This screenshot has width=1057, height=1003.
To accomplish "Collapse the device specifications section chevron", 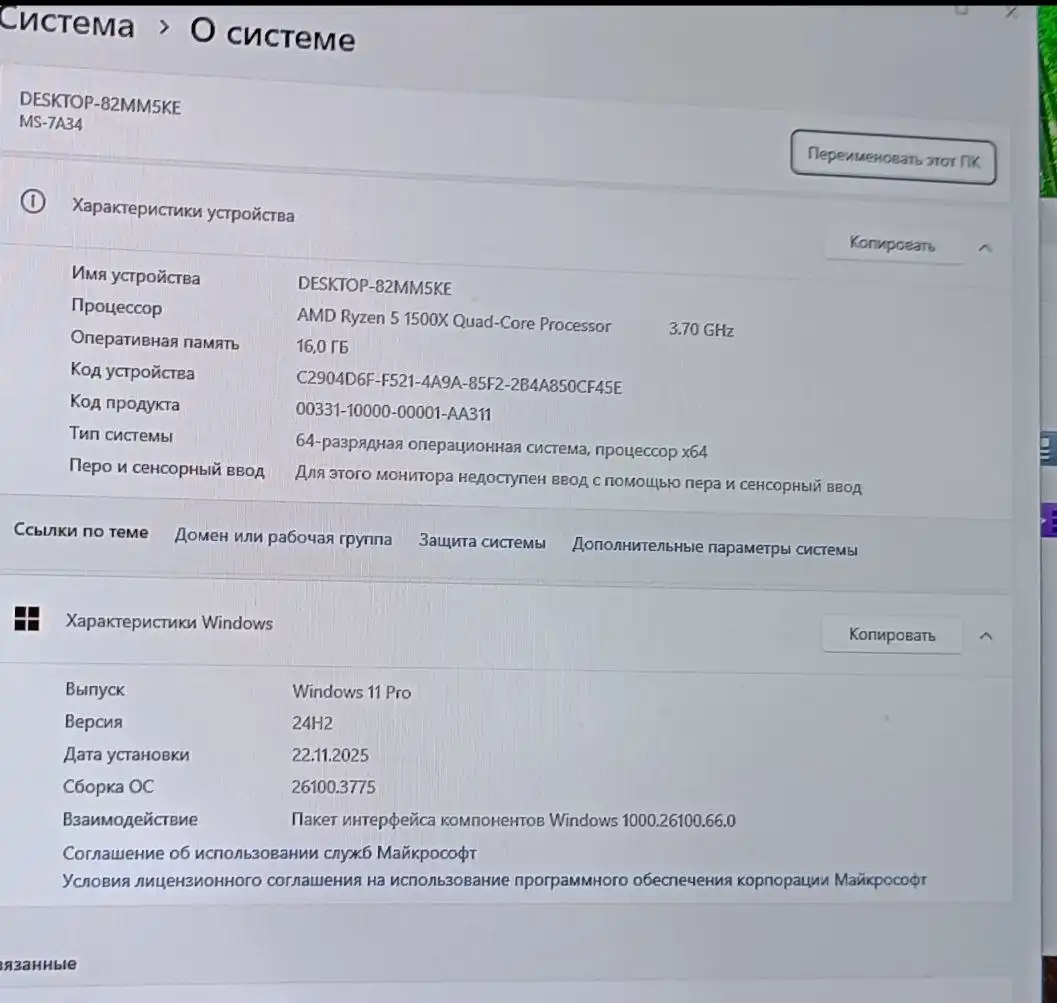I will (986, 246).
